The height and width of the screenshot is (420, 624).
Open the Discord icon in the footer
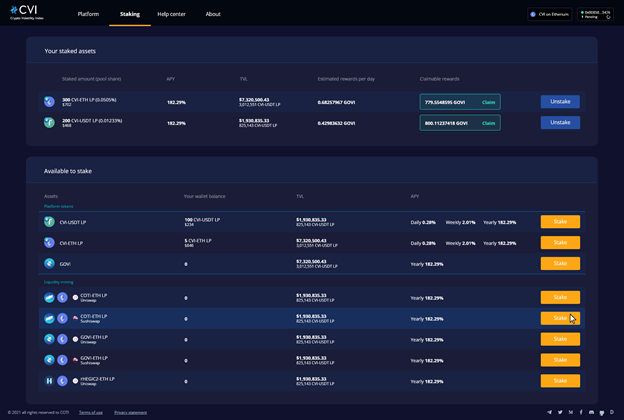[x=591, y=412]
